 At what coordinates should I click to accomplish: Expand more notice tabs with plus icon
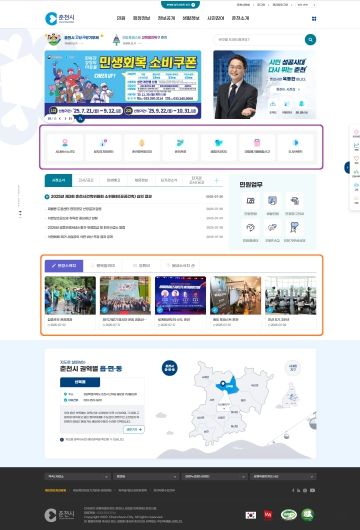coord(217,180)
